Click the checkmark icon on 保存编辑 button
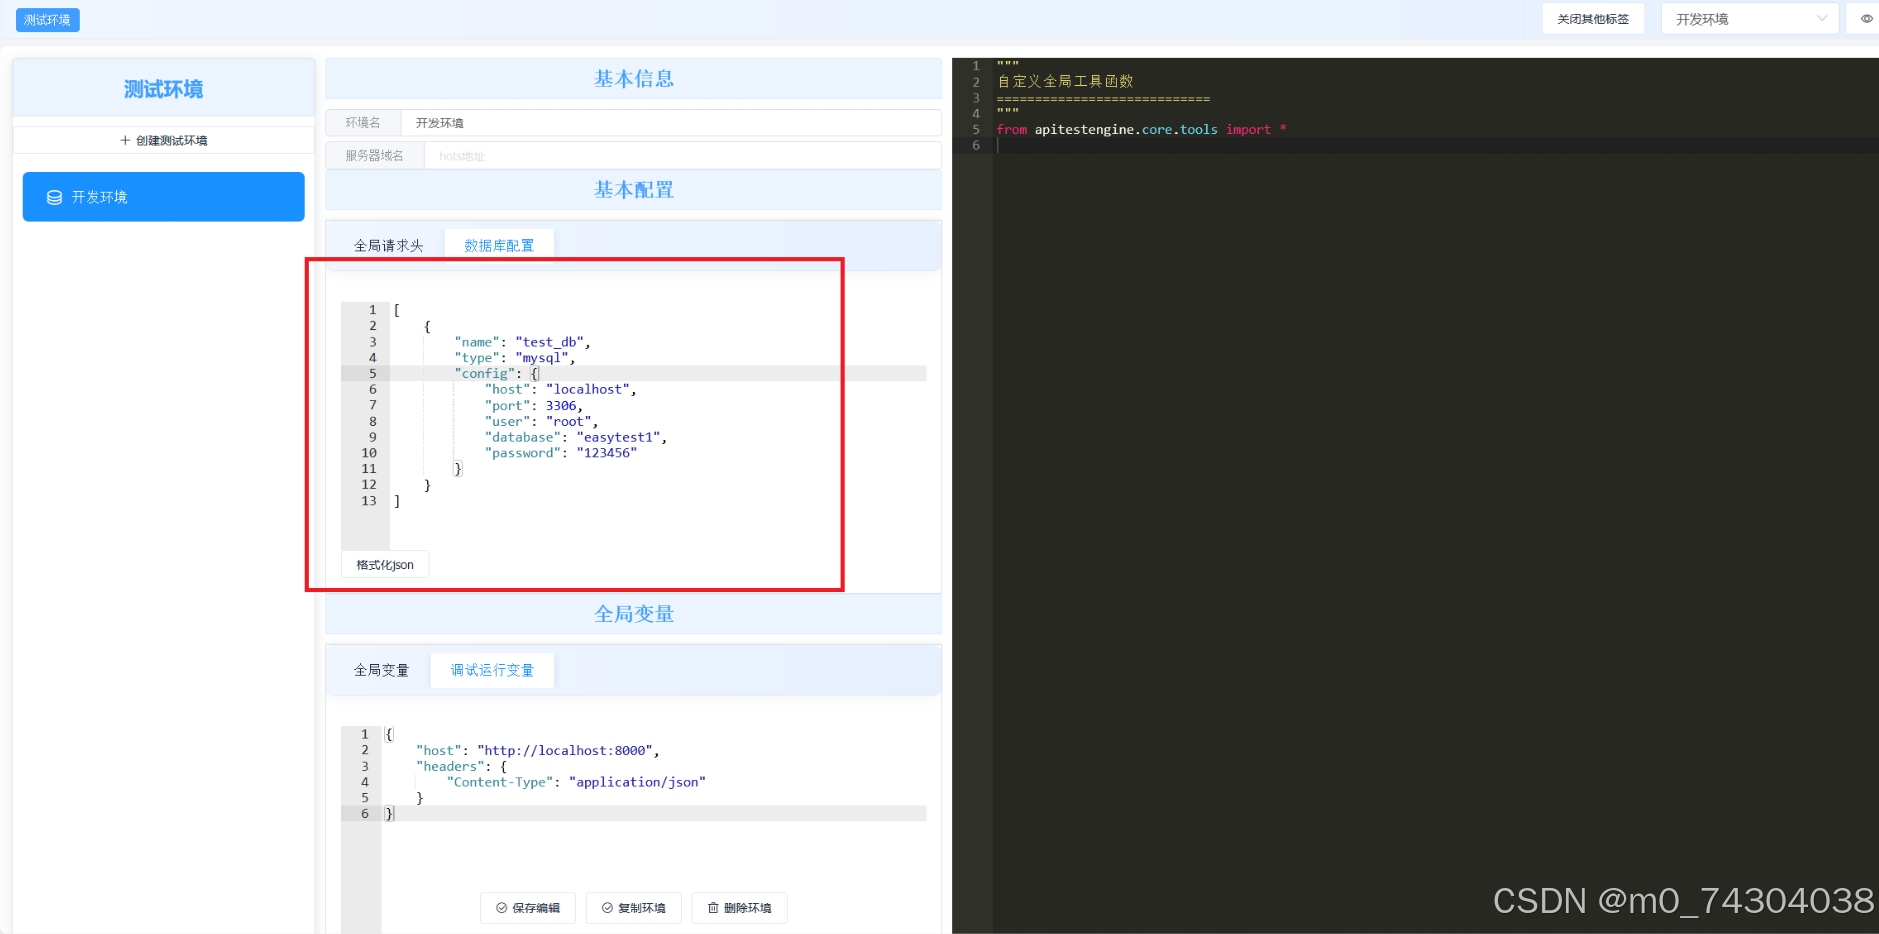This screenshot has height=934, width=1879. tap(500, 908)
